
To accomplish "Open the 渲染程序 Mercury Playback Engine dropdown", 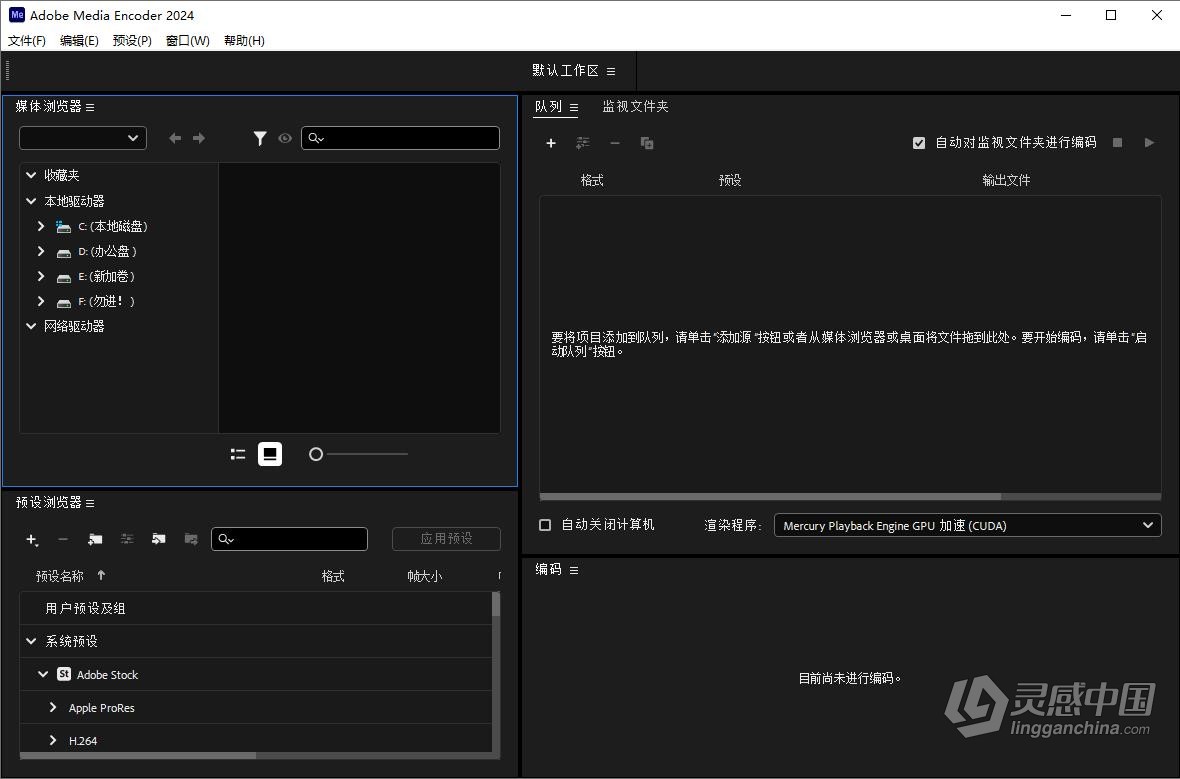I will click(x=968, y=525).
